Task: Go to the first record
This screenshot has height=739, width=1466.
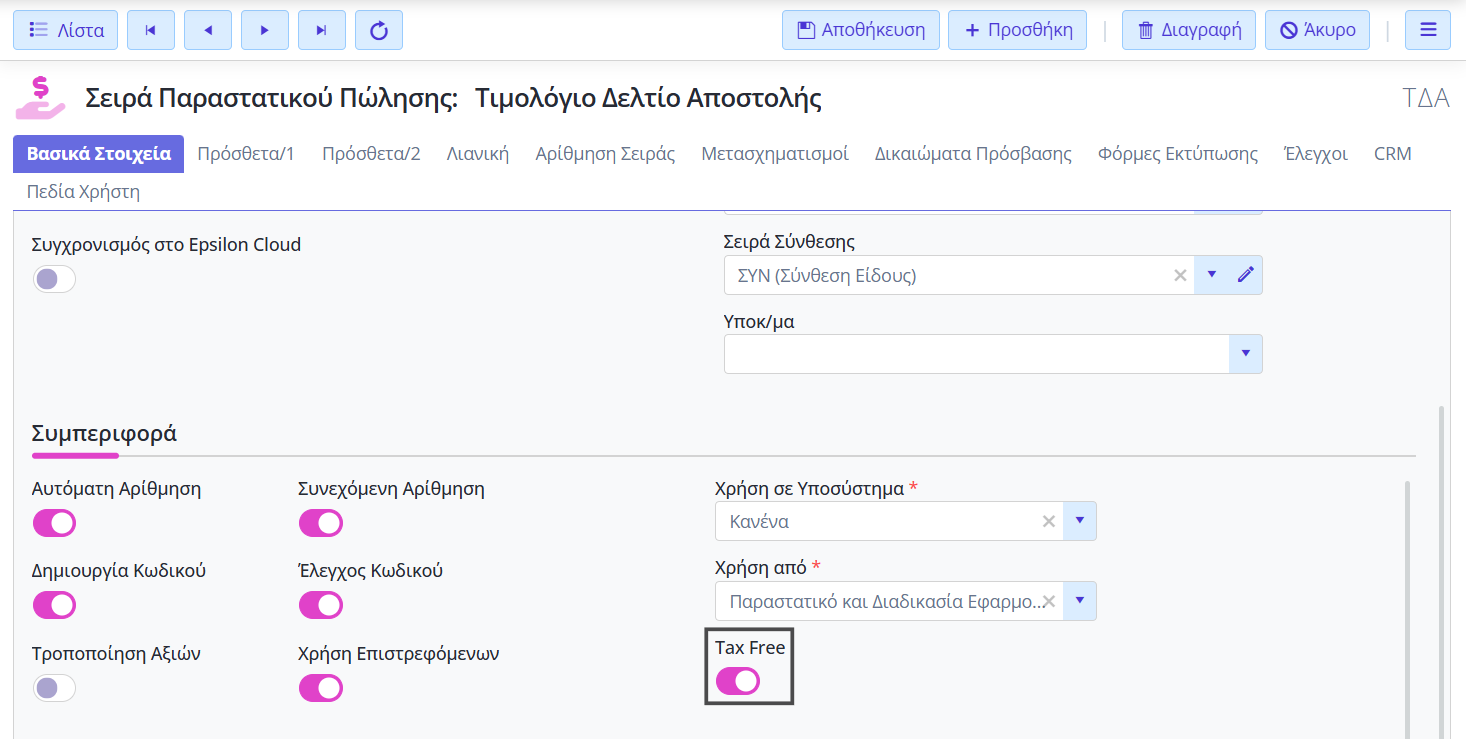Action: pyautogui.click(x=150, y=30)
